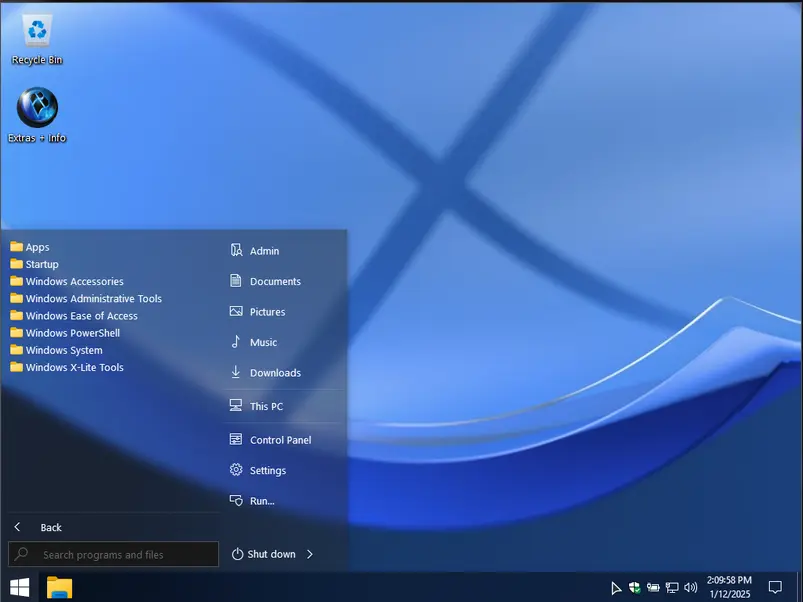Viewport: 803px width, 602px height.
Task: Expand the Windows PowerShell folder
Action: [65, 333]
